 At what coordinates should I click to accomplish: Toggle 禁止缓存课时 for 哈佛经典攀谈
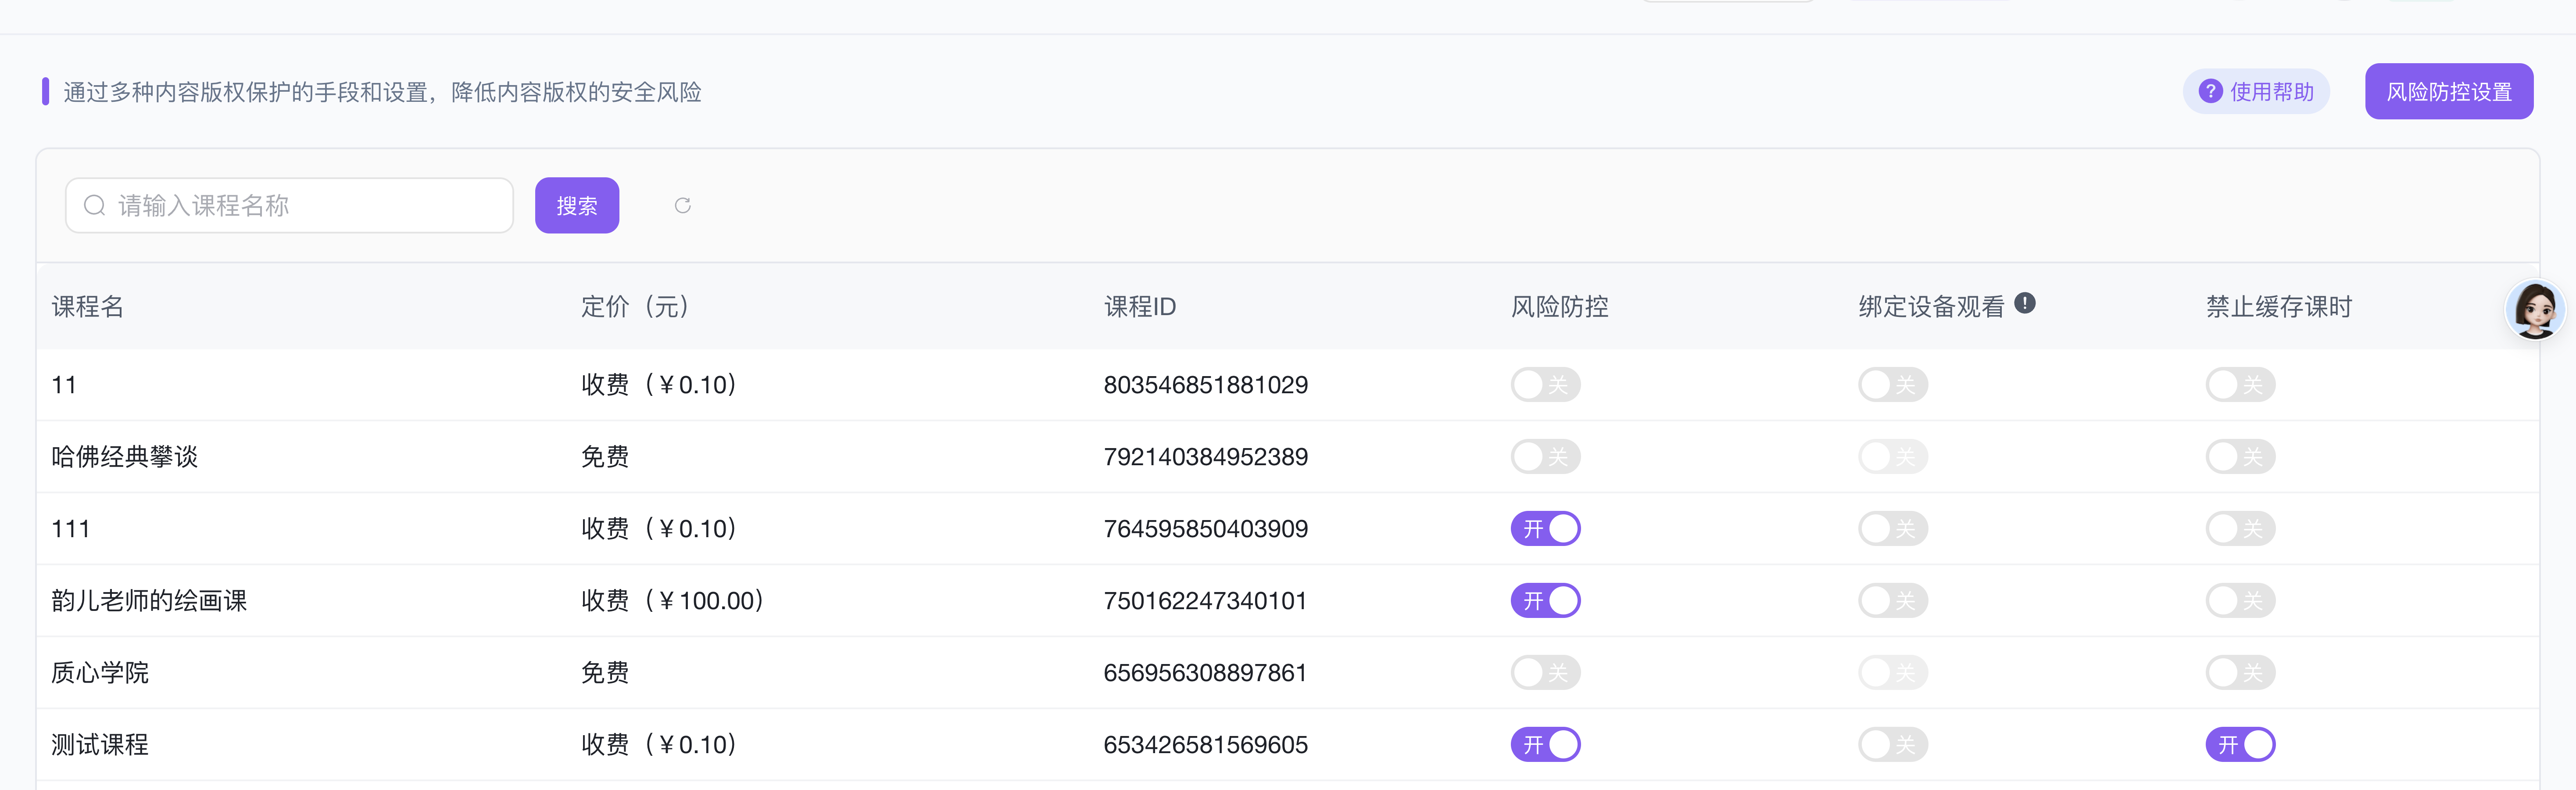[2240, 457]
